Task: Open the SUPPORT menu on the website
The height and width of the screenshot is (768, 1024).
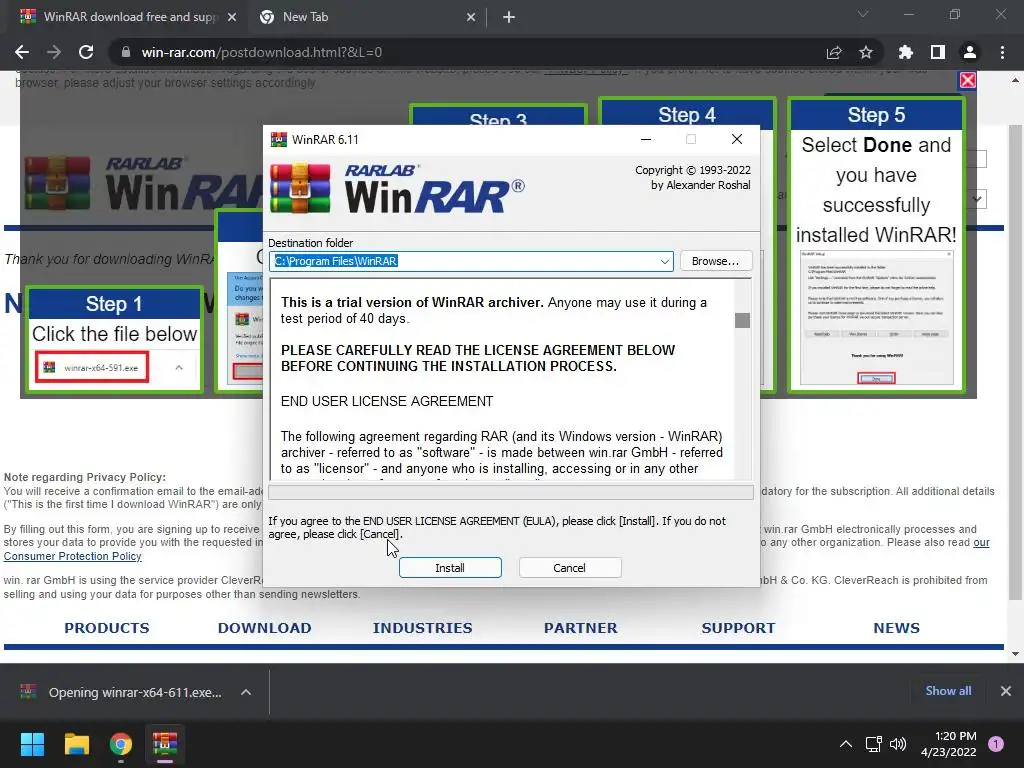Action: [x=739, y=628]
